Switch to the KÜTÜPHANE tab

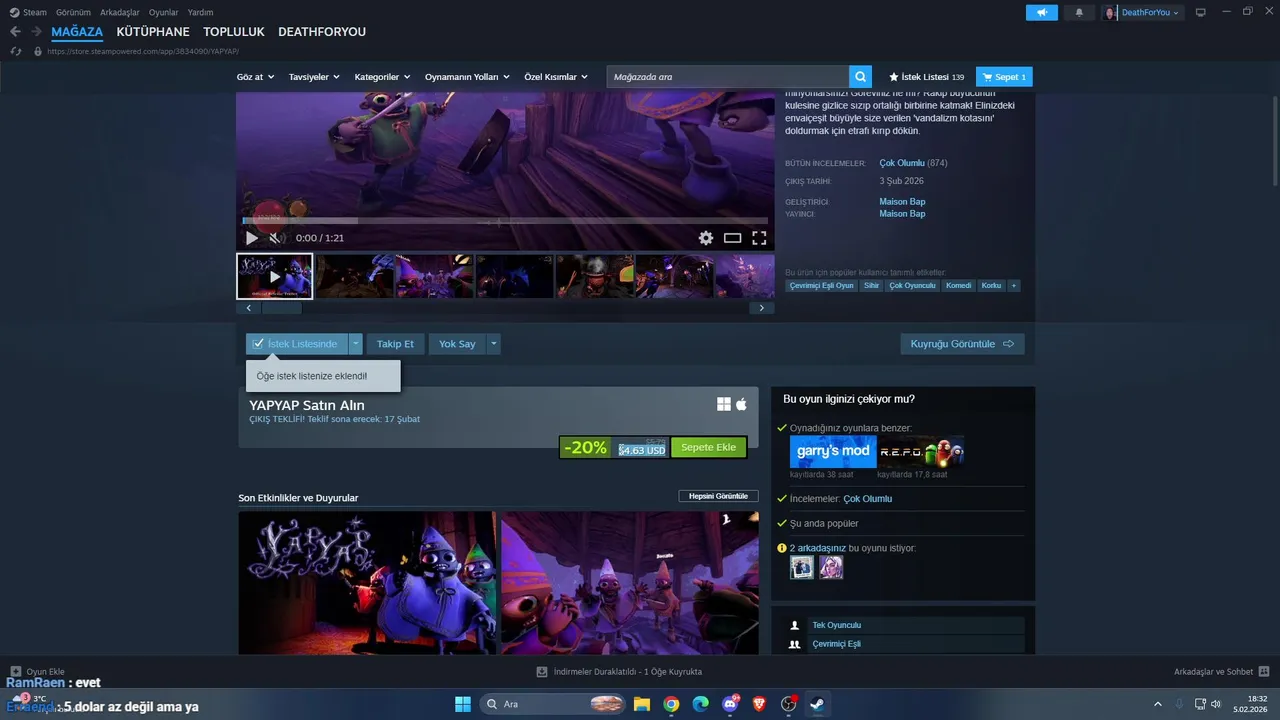pyautogui.click(x=153, y=32)
